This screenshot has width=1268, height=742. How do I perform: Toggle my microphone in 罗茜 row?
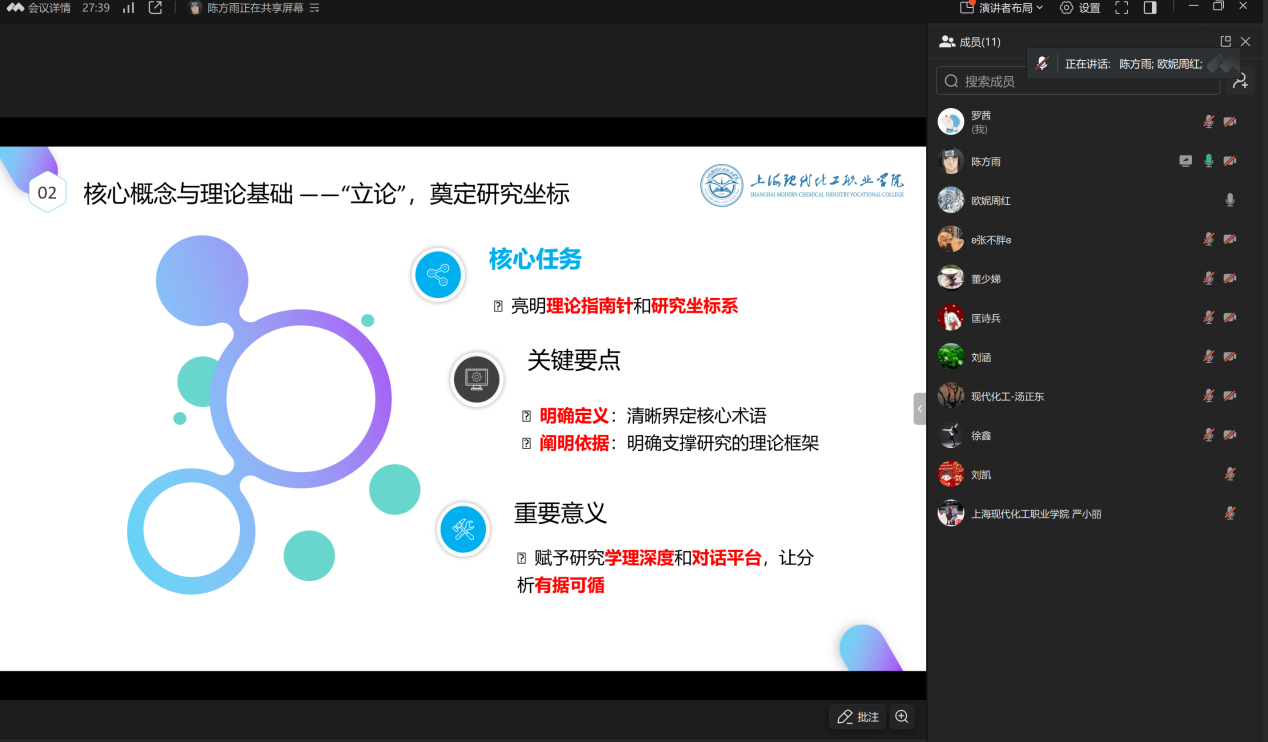pos(1208,122)
